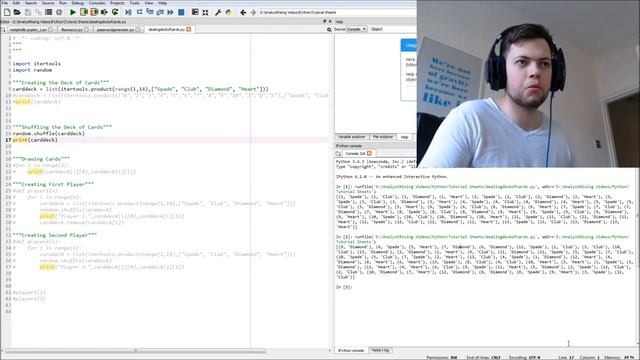The width and height of the screenshot is (640, 360).
Task: Click the forward arrow in toolbar
Action: (253, 12)
